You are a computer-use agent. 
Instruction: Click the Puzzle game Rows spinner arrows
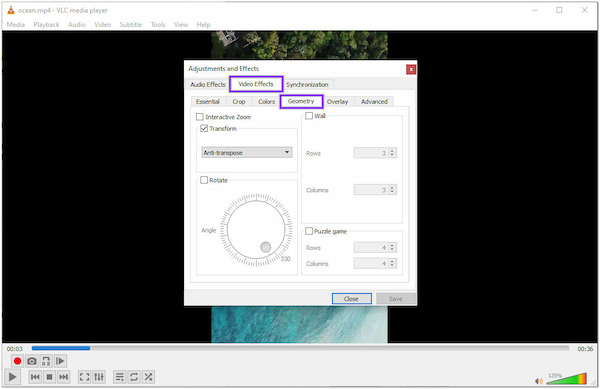(x=392, y=248)
